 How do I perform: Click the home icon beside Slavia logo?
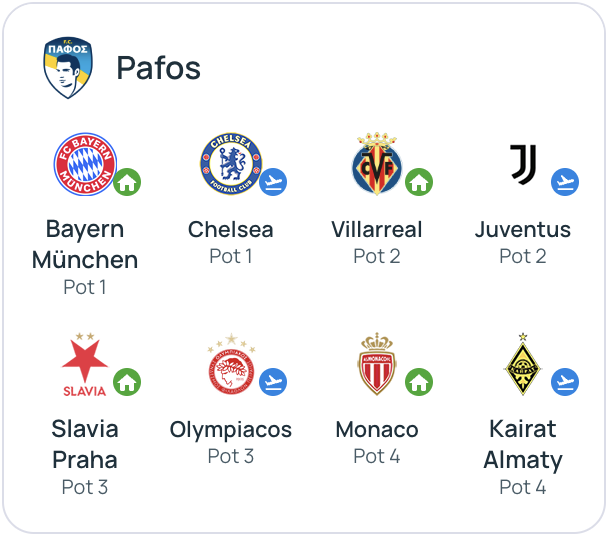pos(126,382)
